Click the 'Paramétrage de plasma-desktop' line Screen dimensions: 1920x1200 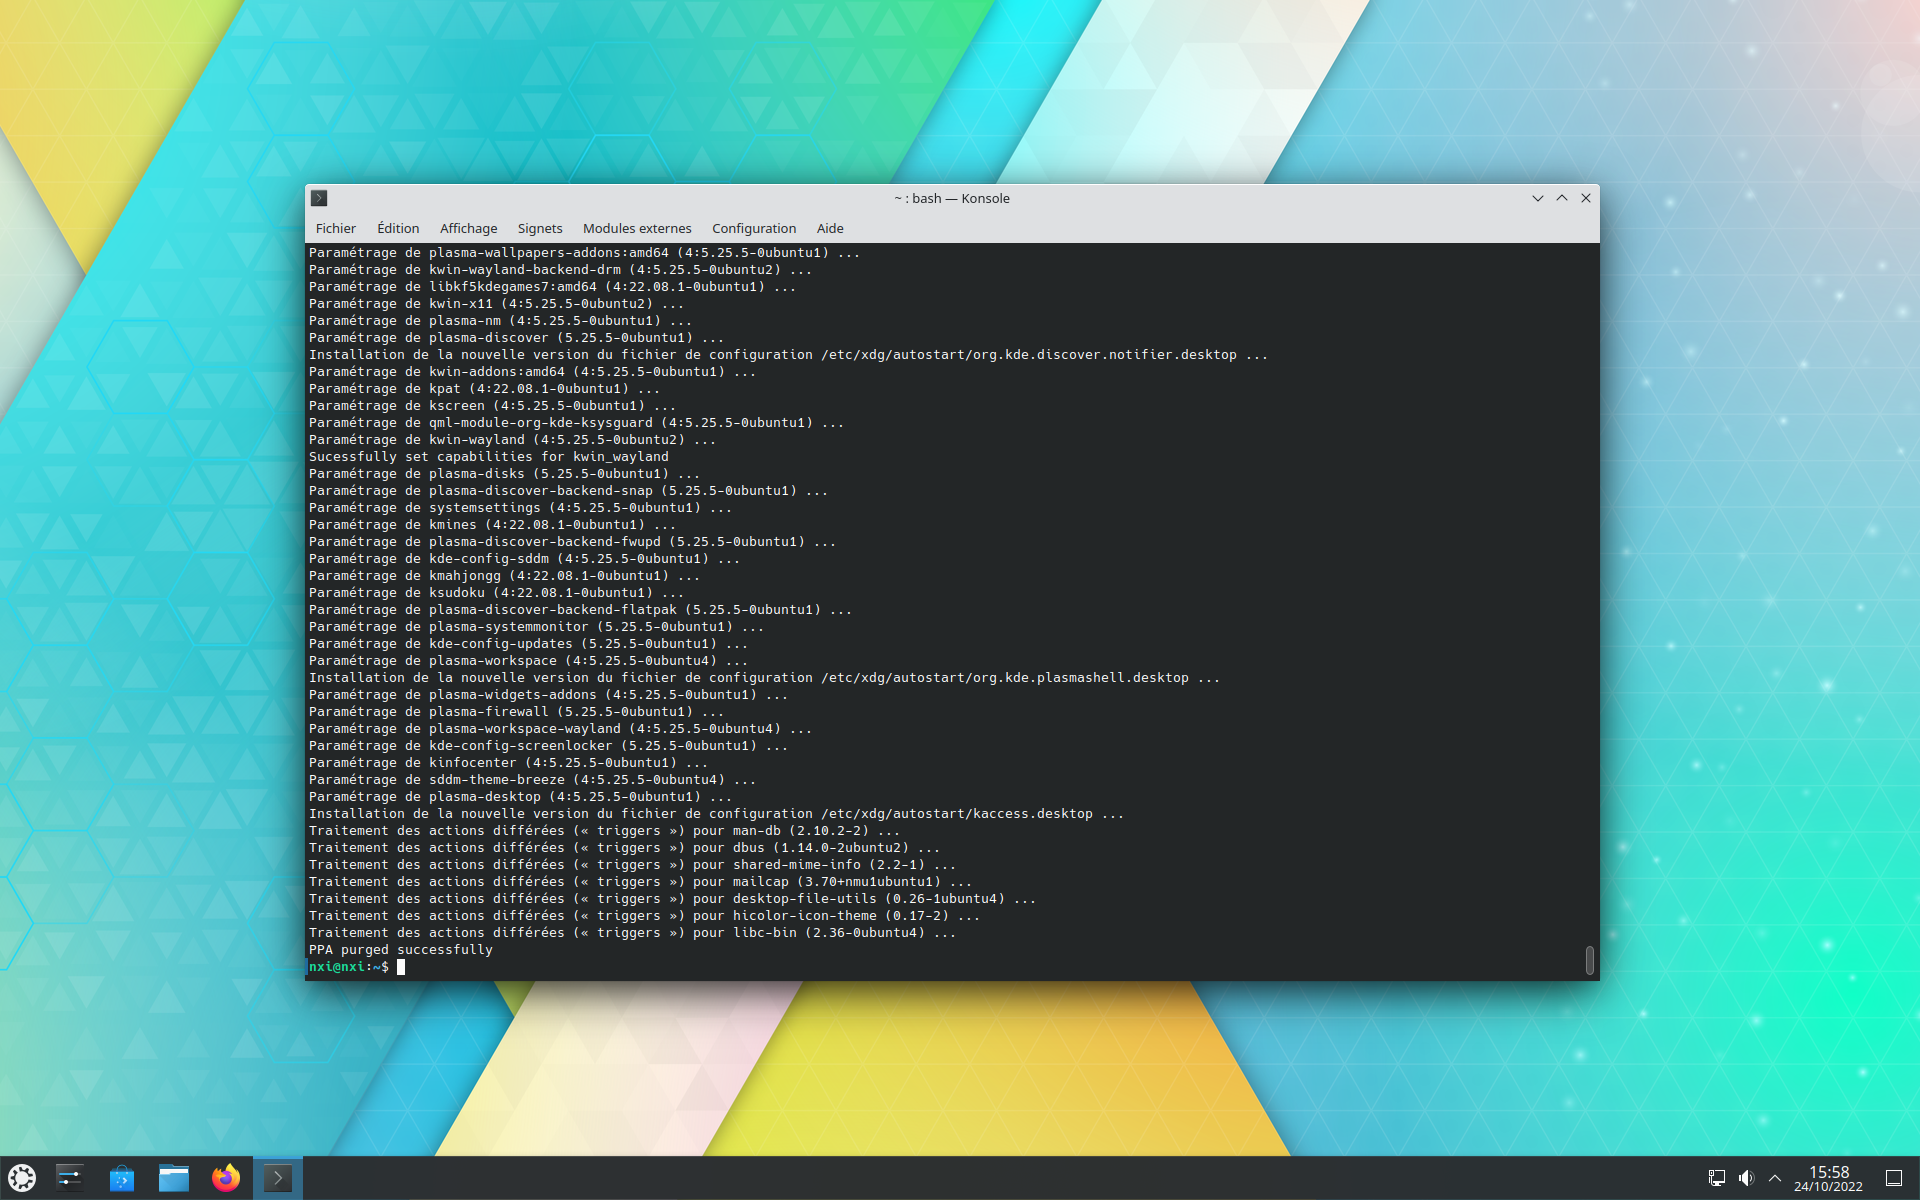click(x=521, y=797)
